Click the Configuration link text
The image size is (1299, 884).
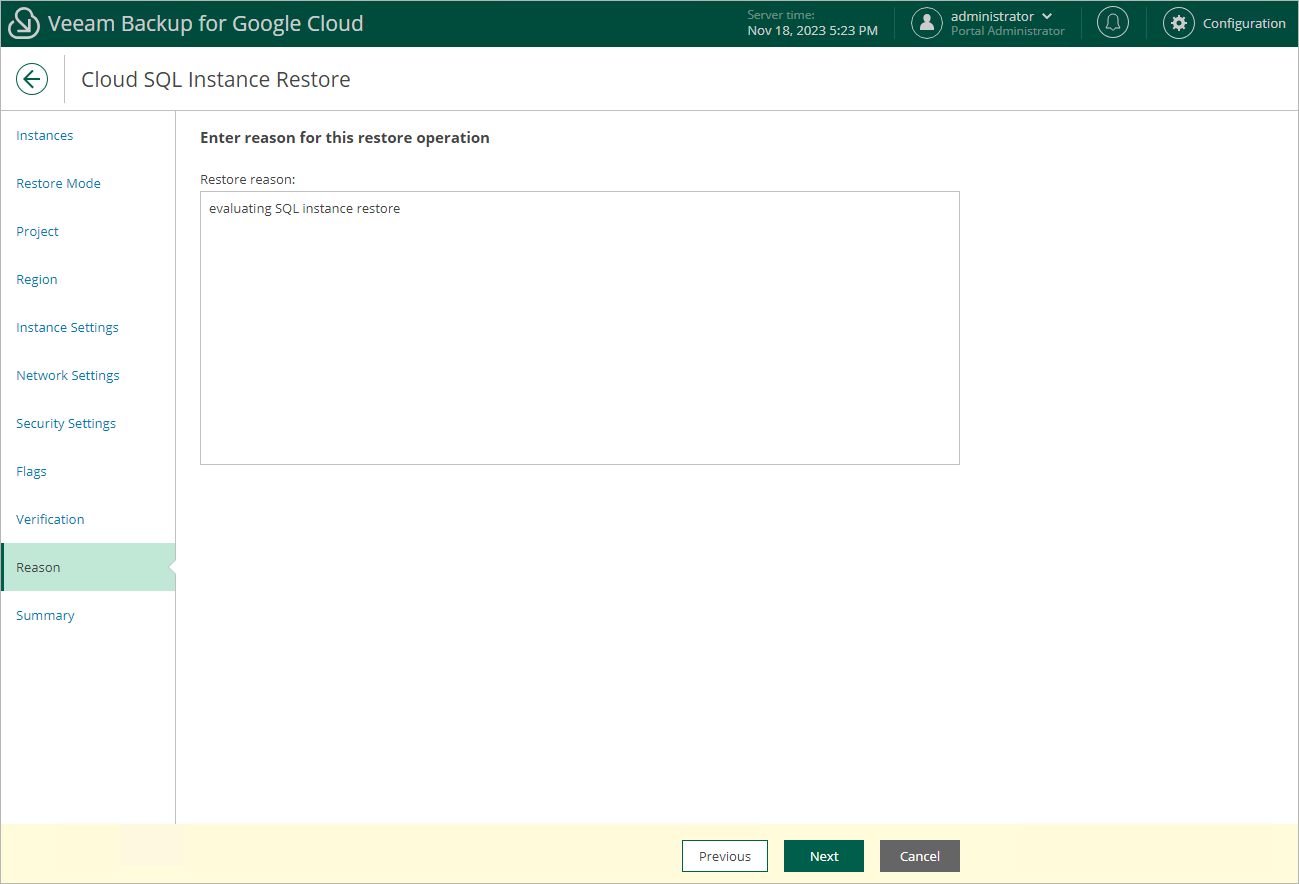click(x=1244, y=23)
